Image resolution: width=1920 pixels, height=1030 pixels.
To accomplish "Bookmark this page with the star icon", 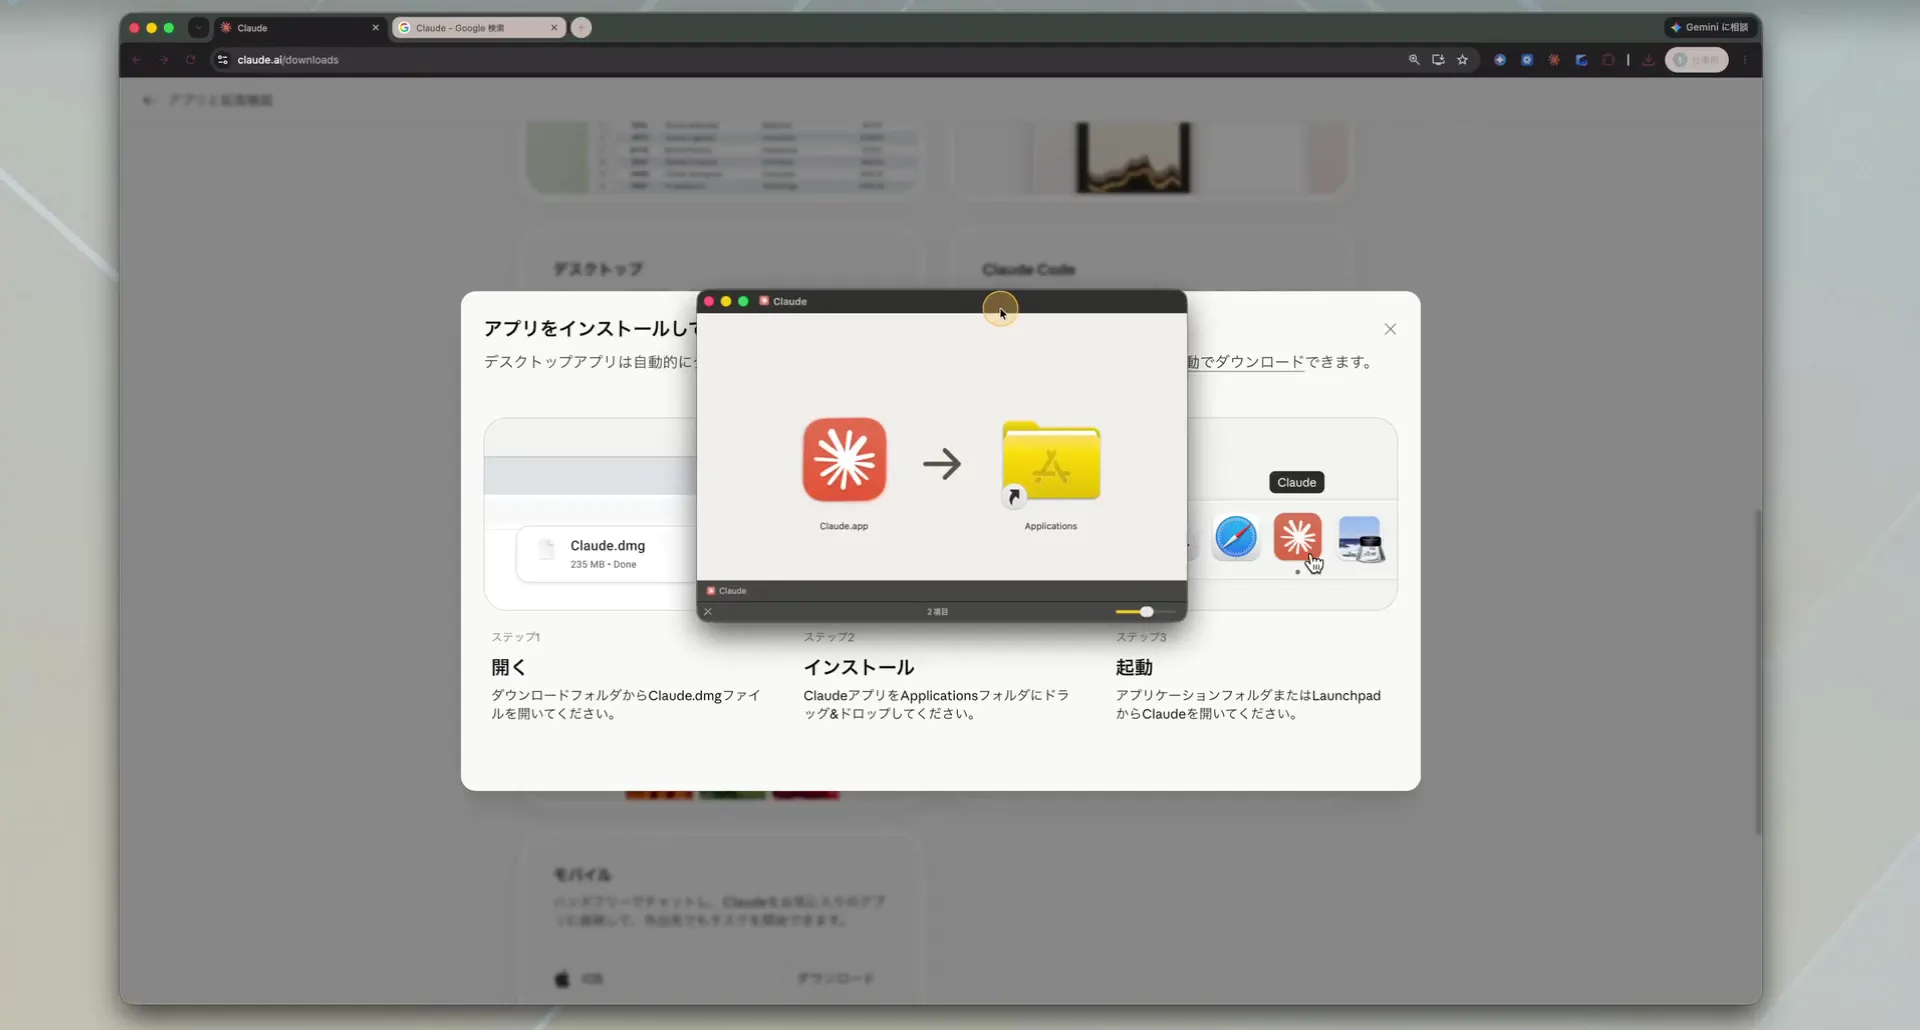I will pos(1462,60).
